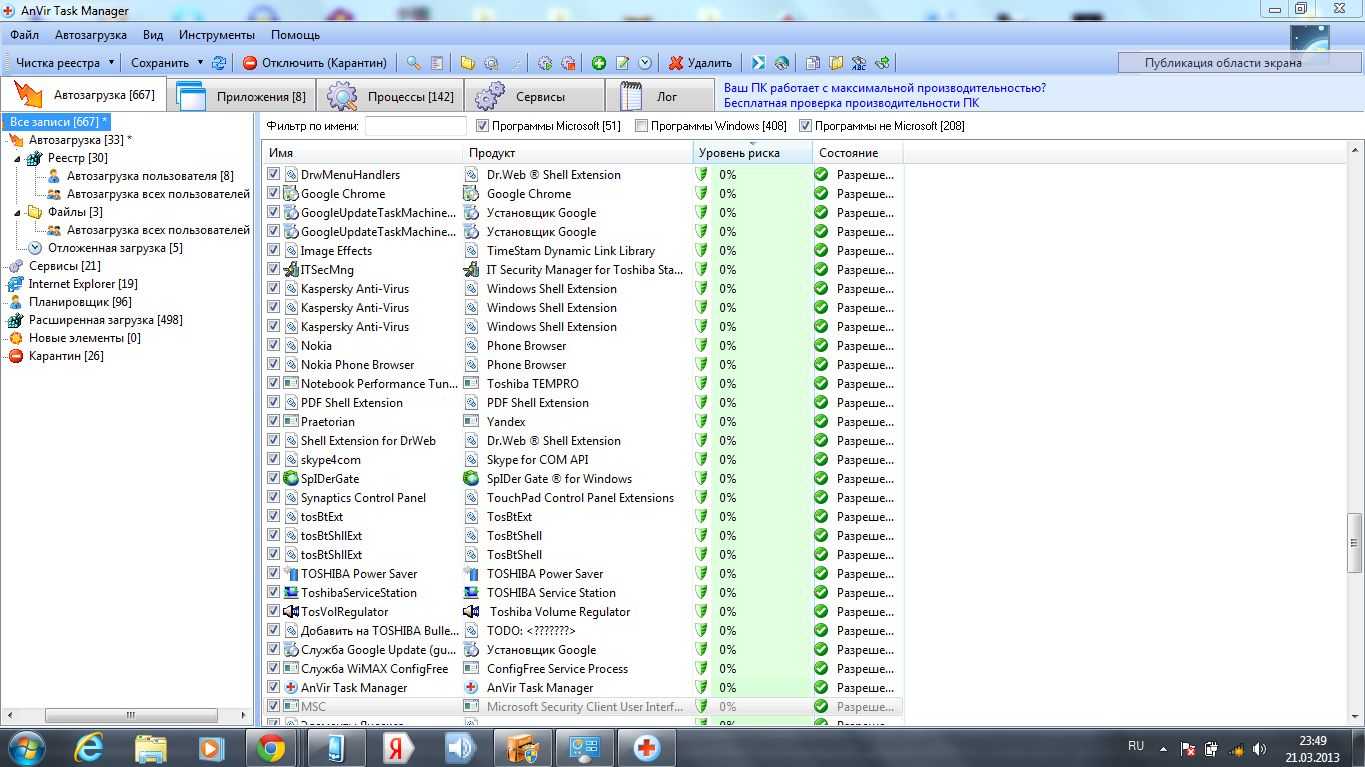Image resolution: width=1365 pixels, height=767 pixels.
Task: Sort by the Продукт column header
Action: pos(578,153)
